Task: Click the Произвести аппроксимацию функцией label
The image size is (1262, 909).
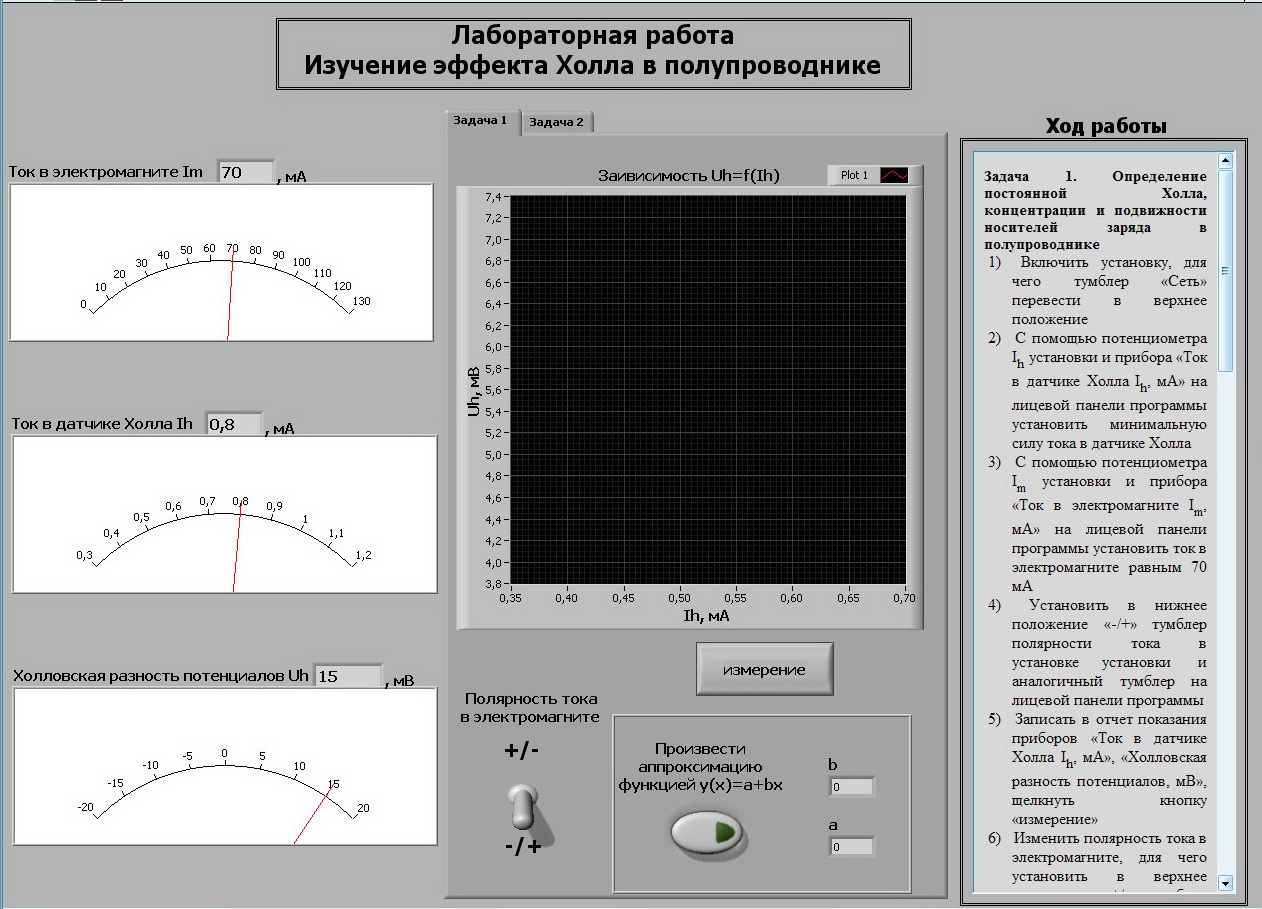Action: pos(701,766)
